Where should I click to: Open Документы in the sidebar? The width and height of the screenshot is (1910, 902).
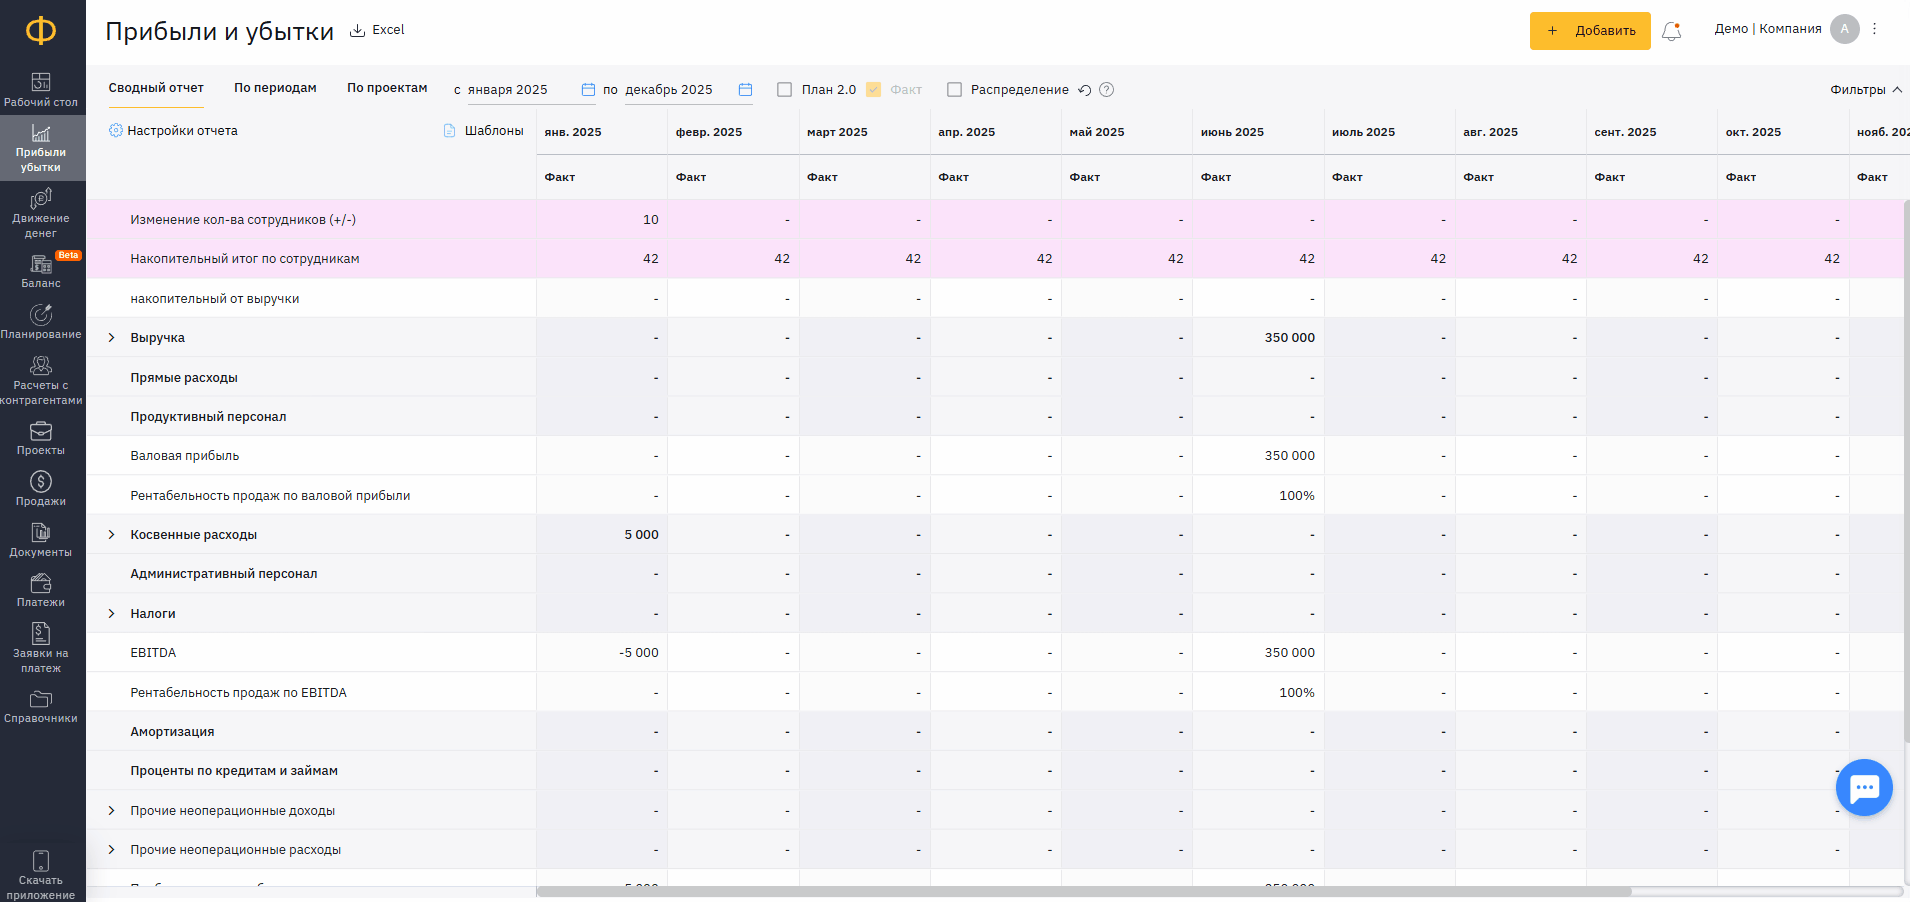tap(41, 541)
